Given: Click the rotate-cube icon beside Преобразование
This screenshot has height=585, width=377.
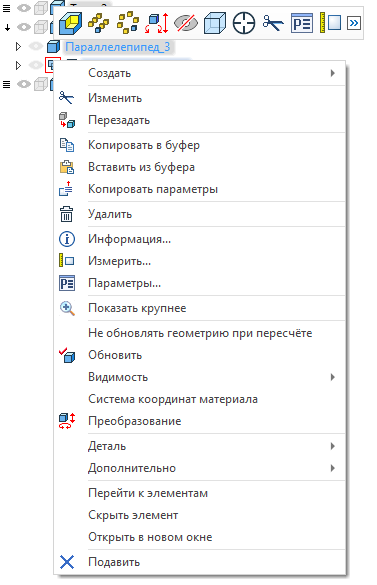Looking at the screenshot, I should coord(67,421).
